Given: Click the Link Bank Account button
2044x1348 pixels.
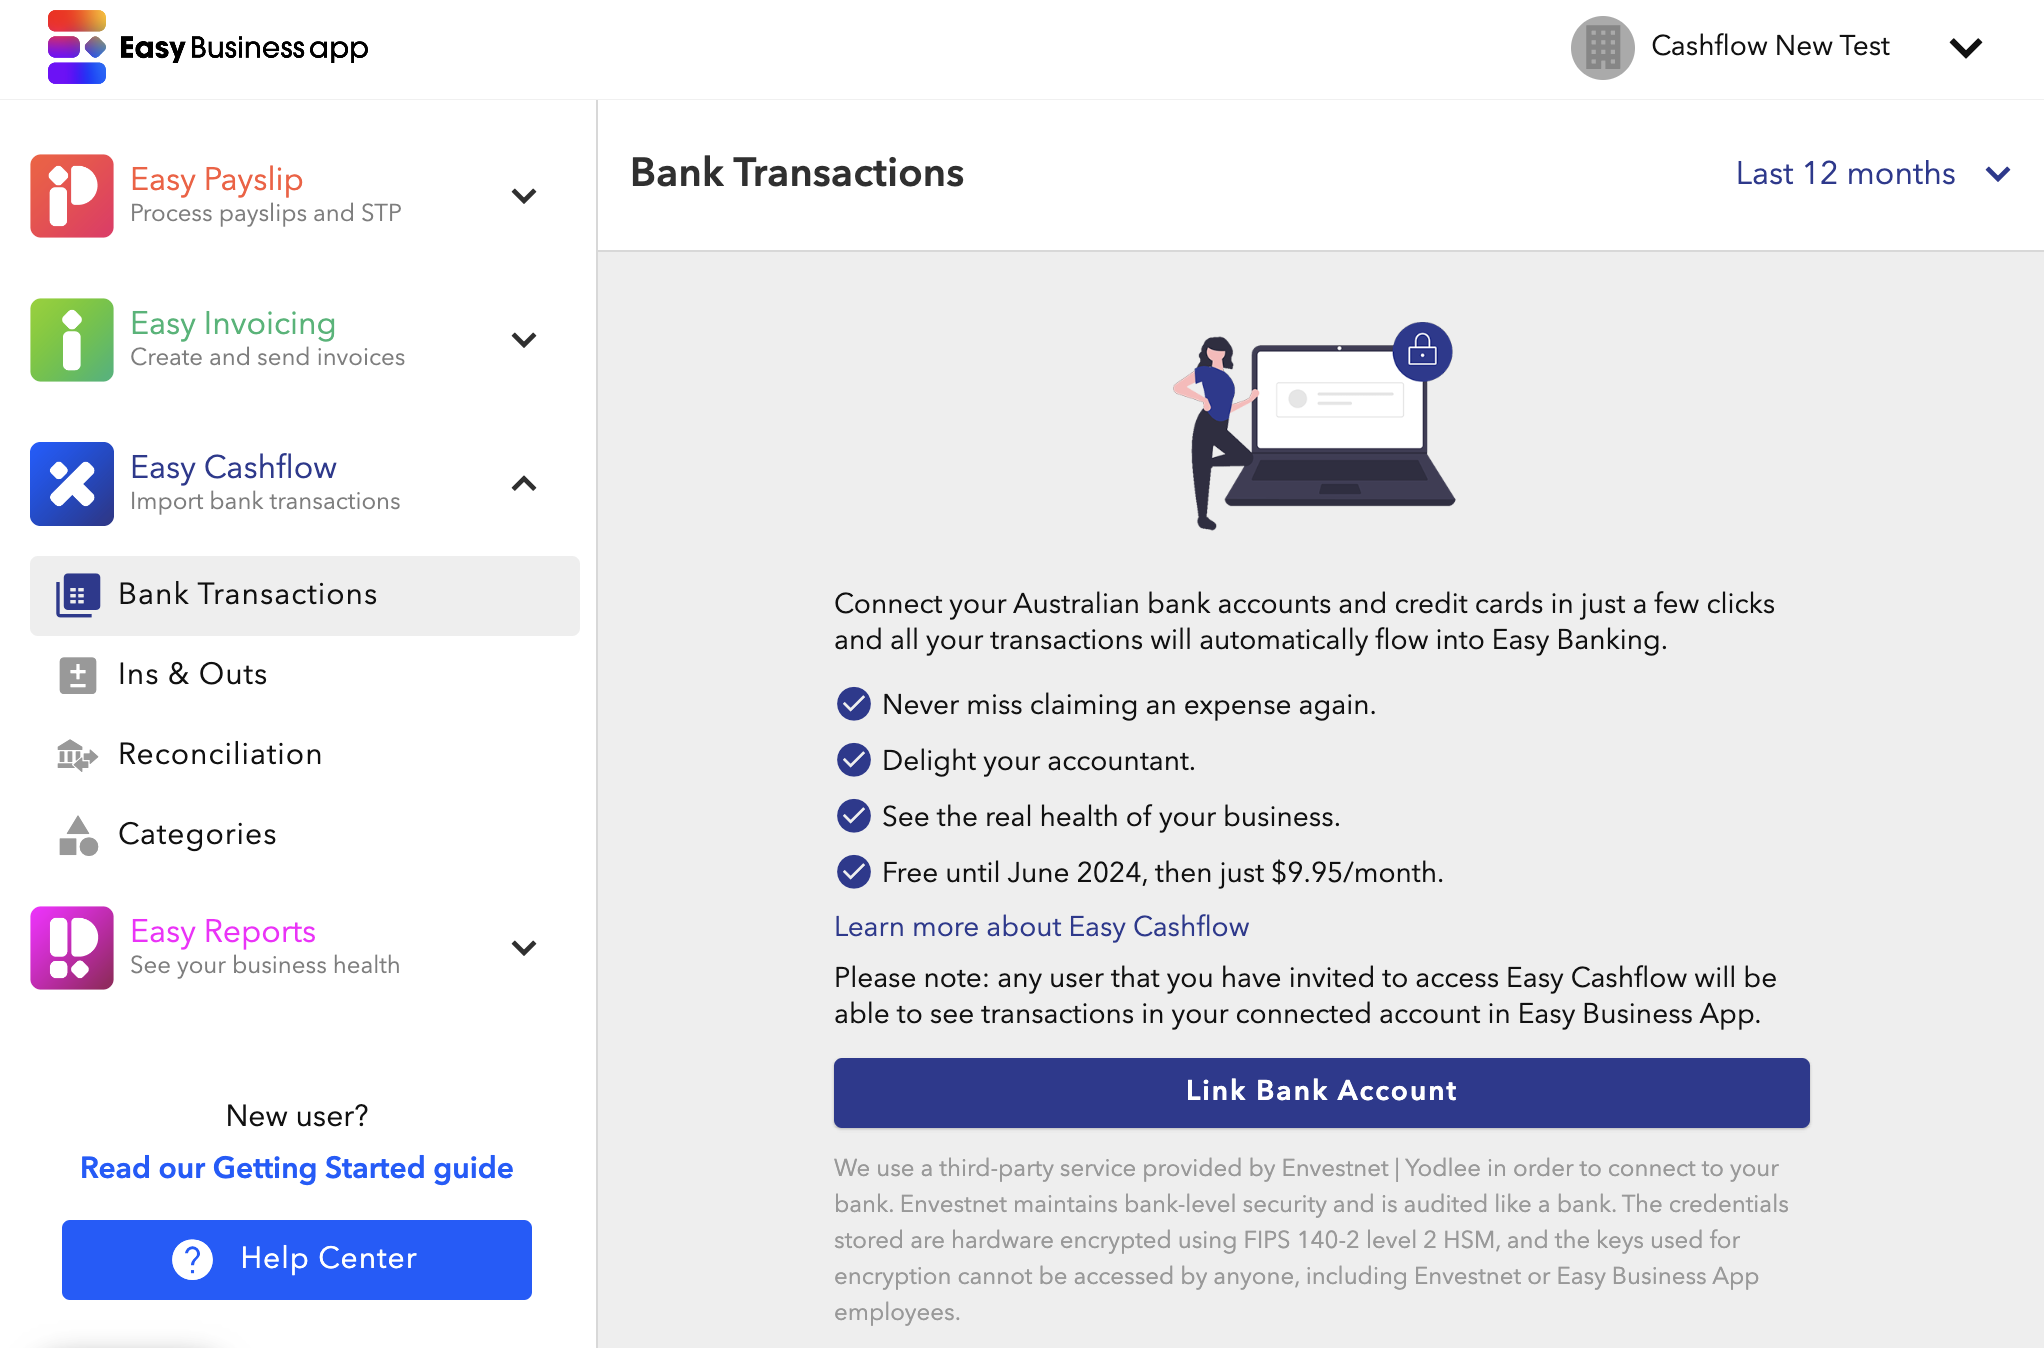Looking at the screenshot, I should point(1321,1092).
